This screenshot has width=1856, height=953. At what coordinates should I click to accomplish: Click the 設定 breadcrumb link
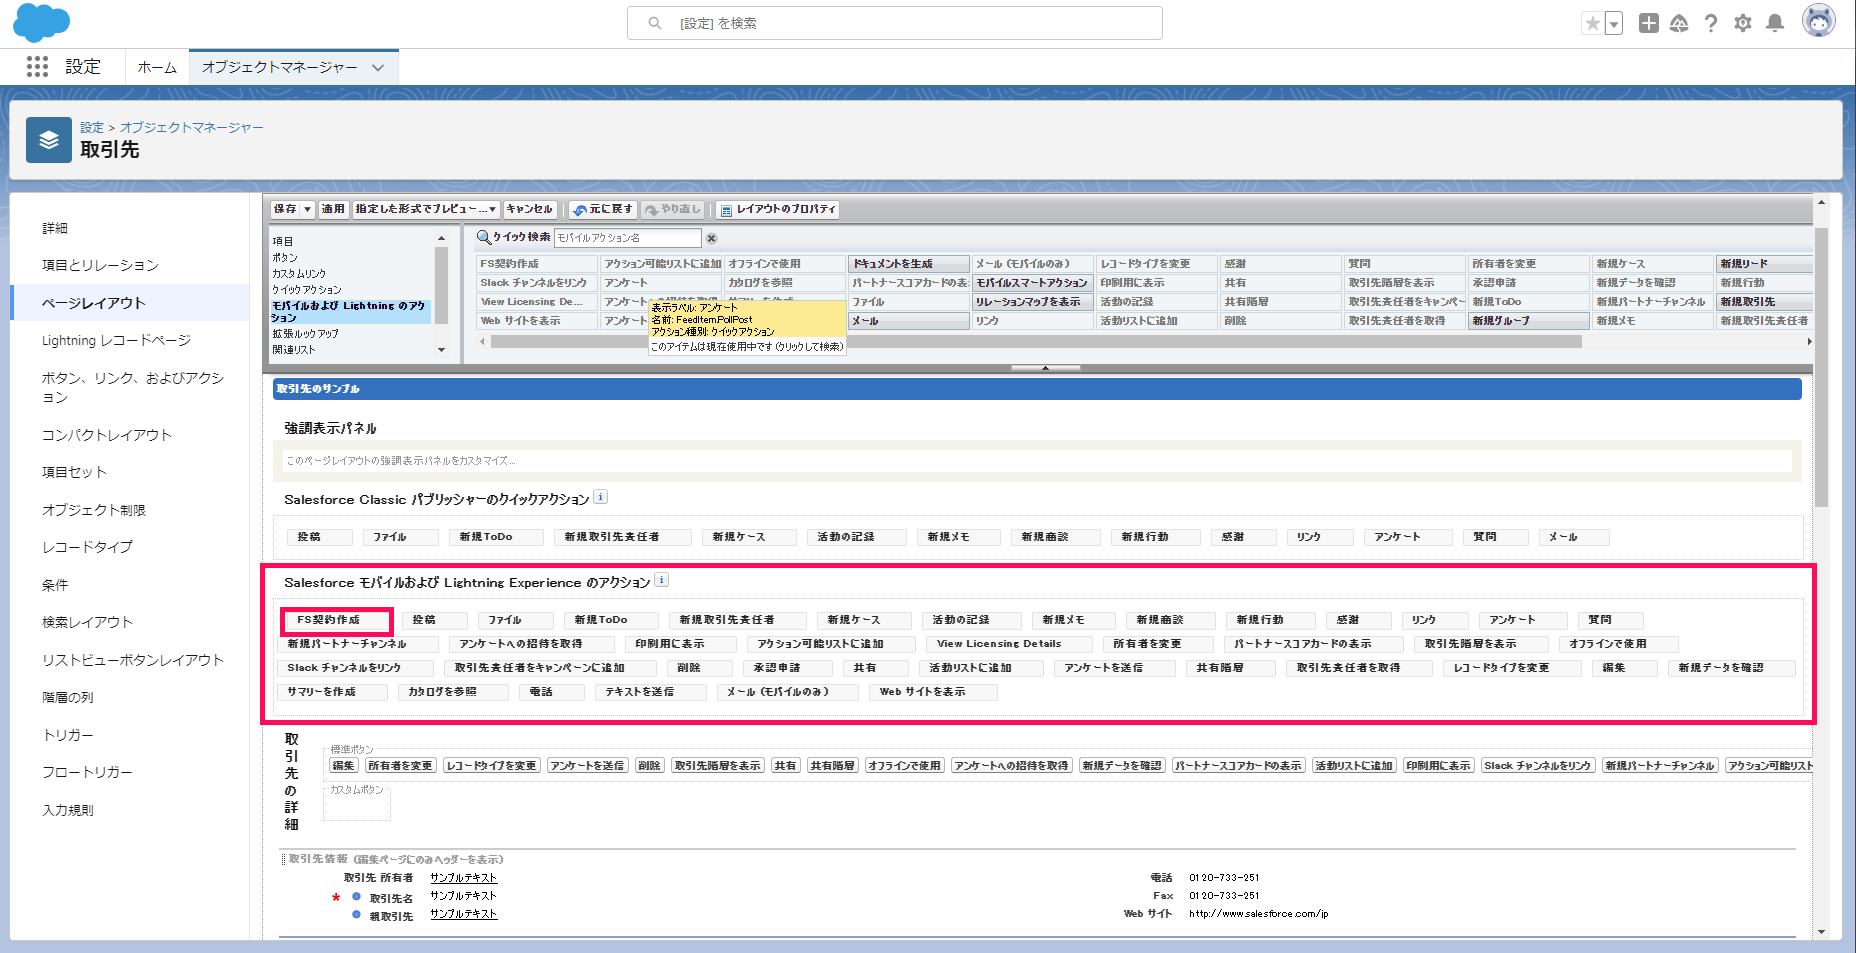tap(92, 127)
